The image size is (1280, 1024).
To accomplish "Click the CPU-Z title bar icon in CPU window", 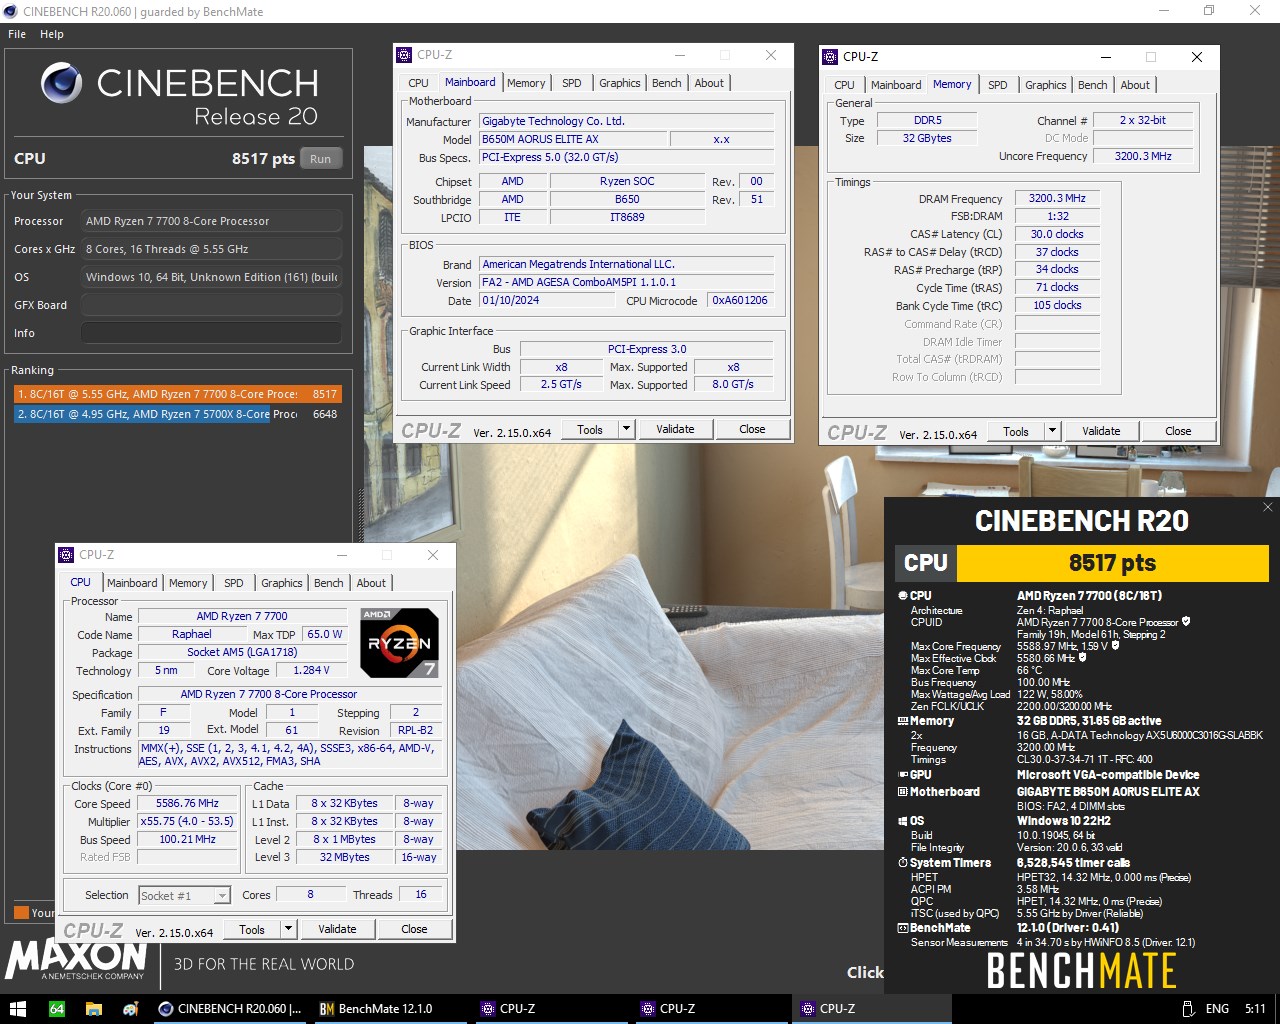I will click(x=66, y=555).
